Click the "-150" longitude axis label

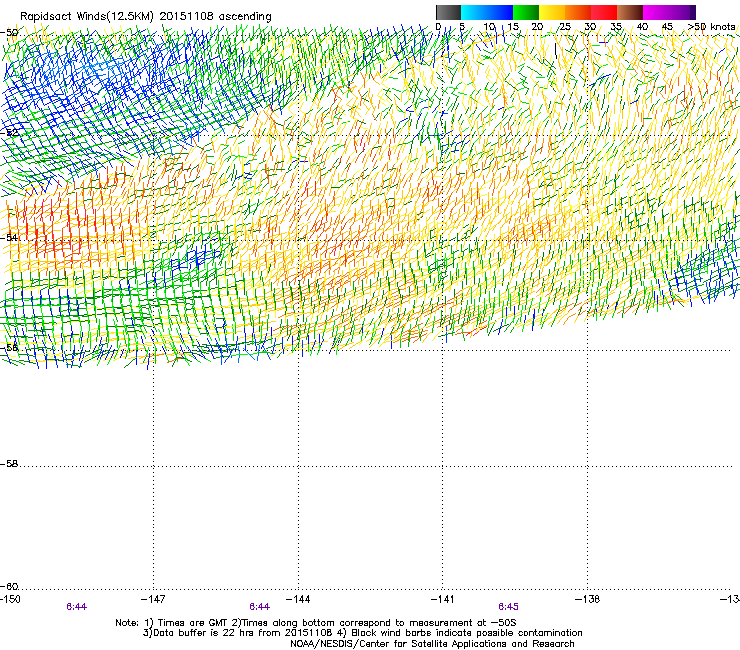10,599
